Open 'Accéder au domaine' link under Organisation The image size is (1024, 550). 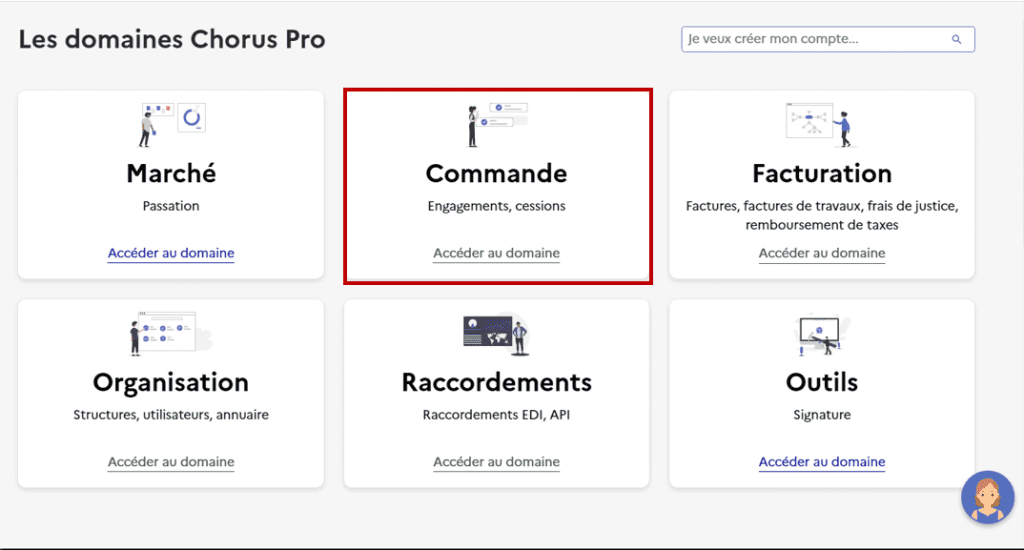click(171, 462)
